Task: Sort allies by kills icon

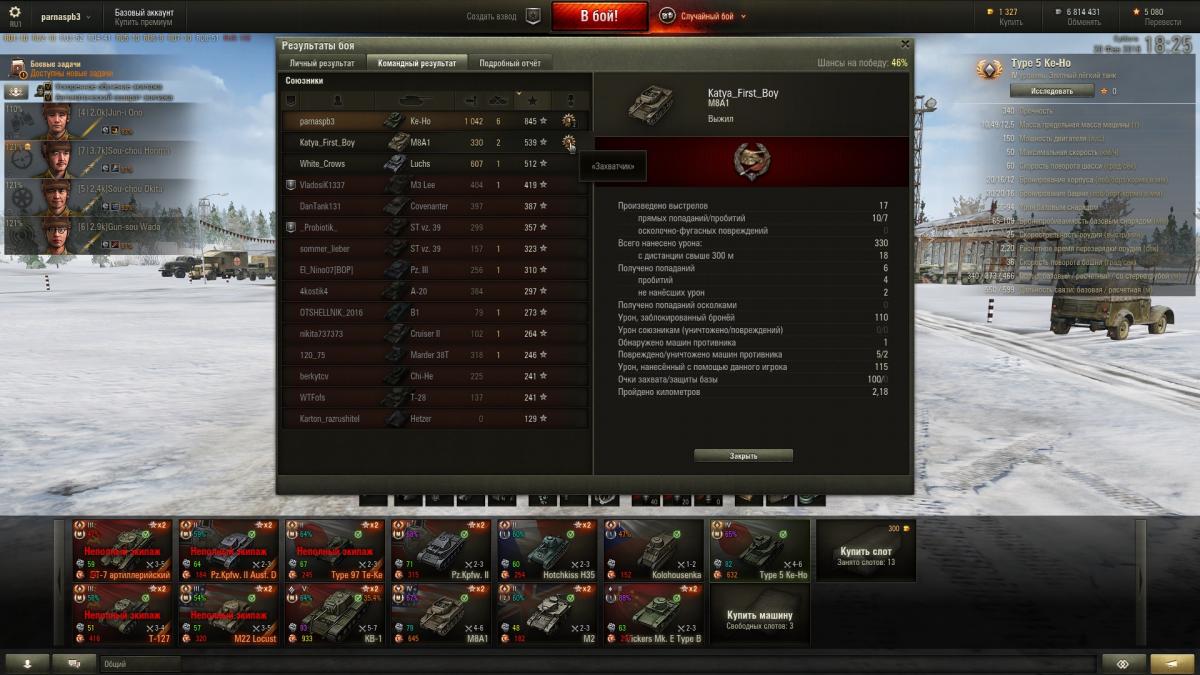Action: pos(498,101)
